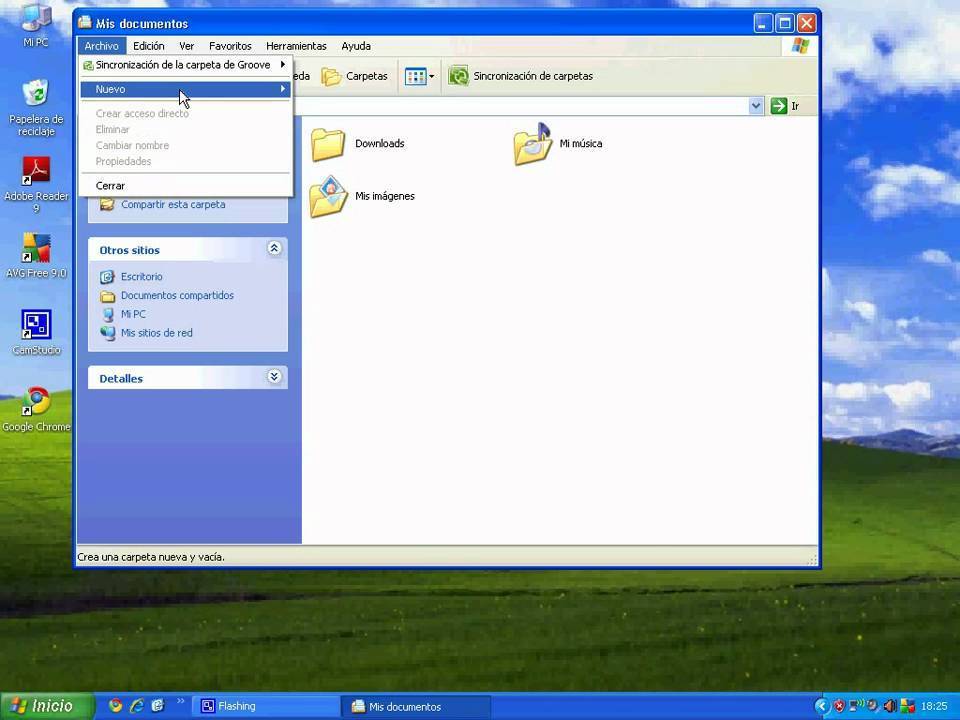Expand the Detalles panel
The image size is (960, 720).
point(274,377)
